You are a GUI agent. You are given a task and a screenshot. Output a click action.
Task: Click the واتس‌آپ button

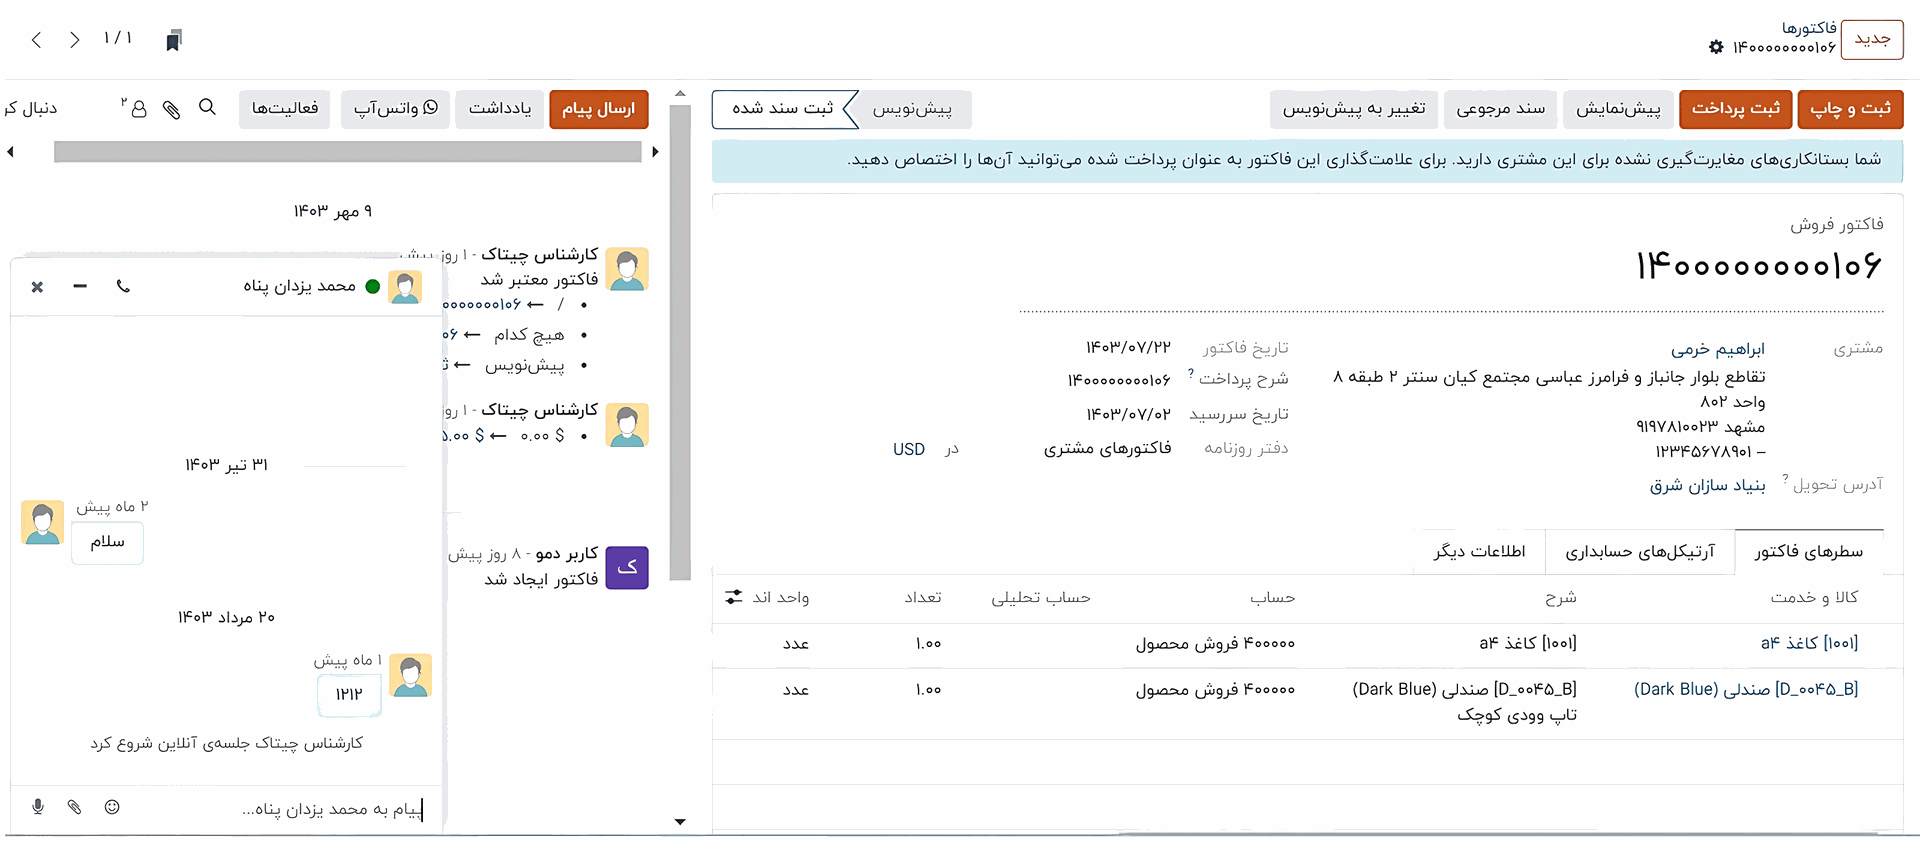coord(396,109)
